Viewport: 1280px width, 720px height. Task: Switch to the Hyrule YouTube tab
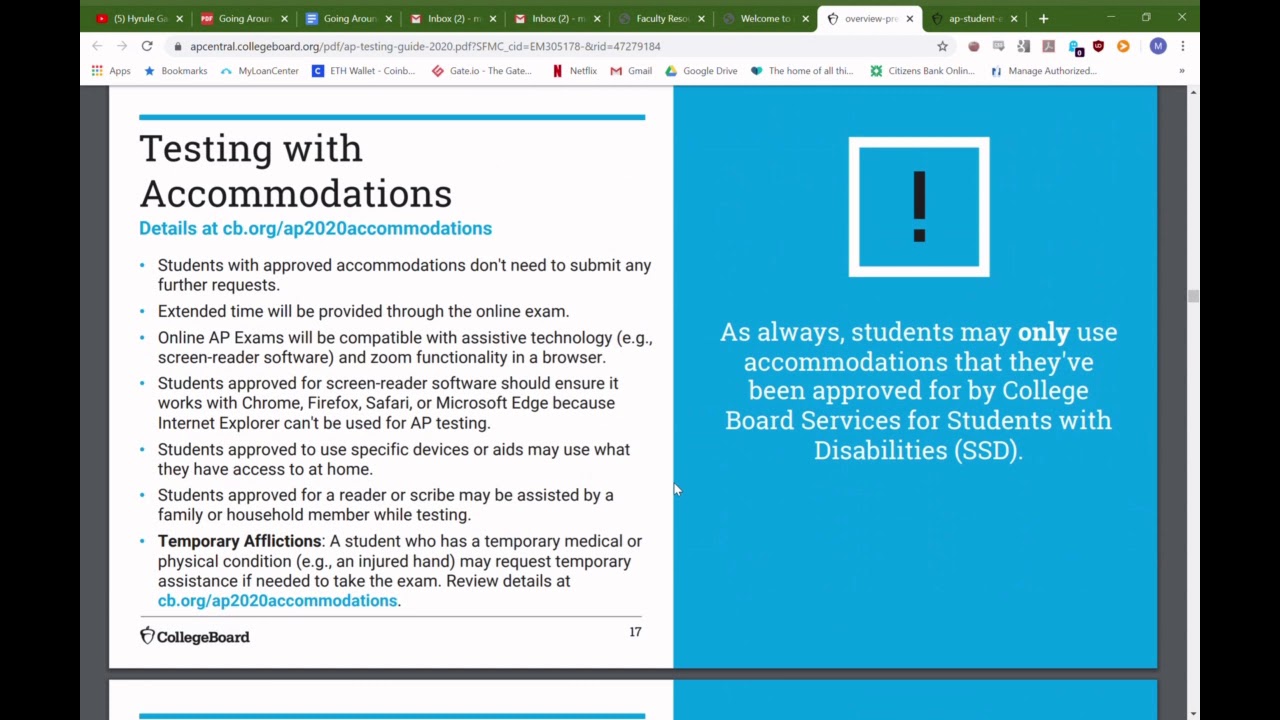point(137,18)
